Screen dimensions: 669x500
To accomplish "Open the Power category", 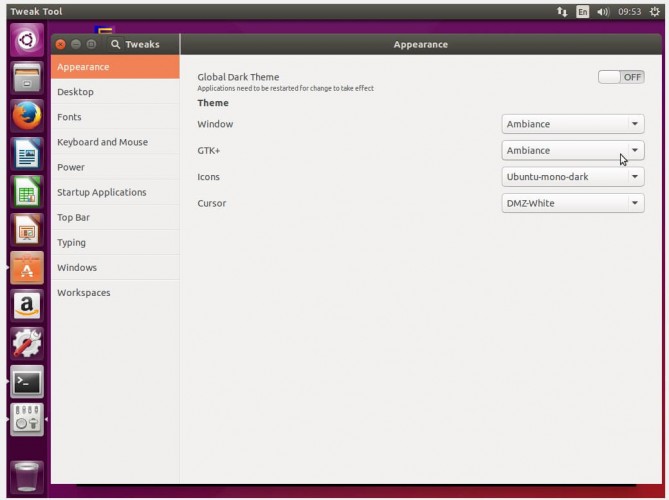I will (x=115, y=167).
